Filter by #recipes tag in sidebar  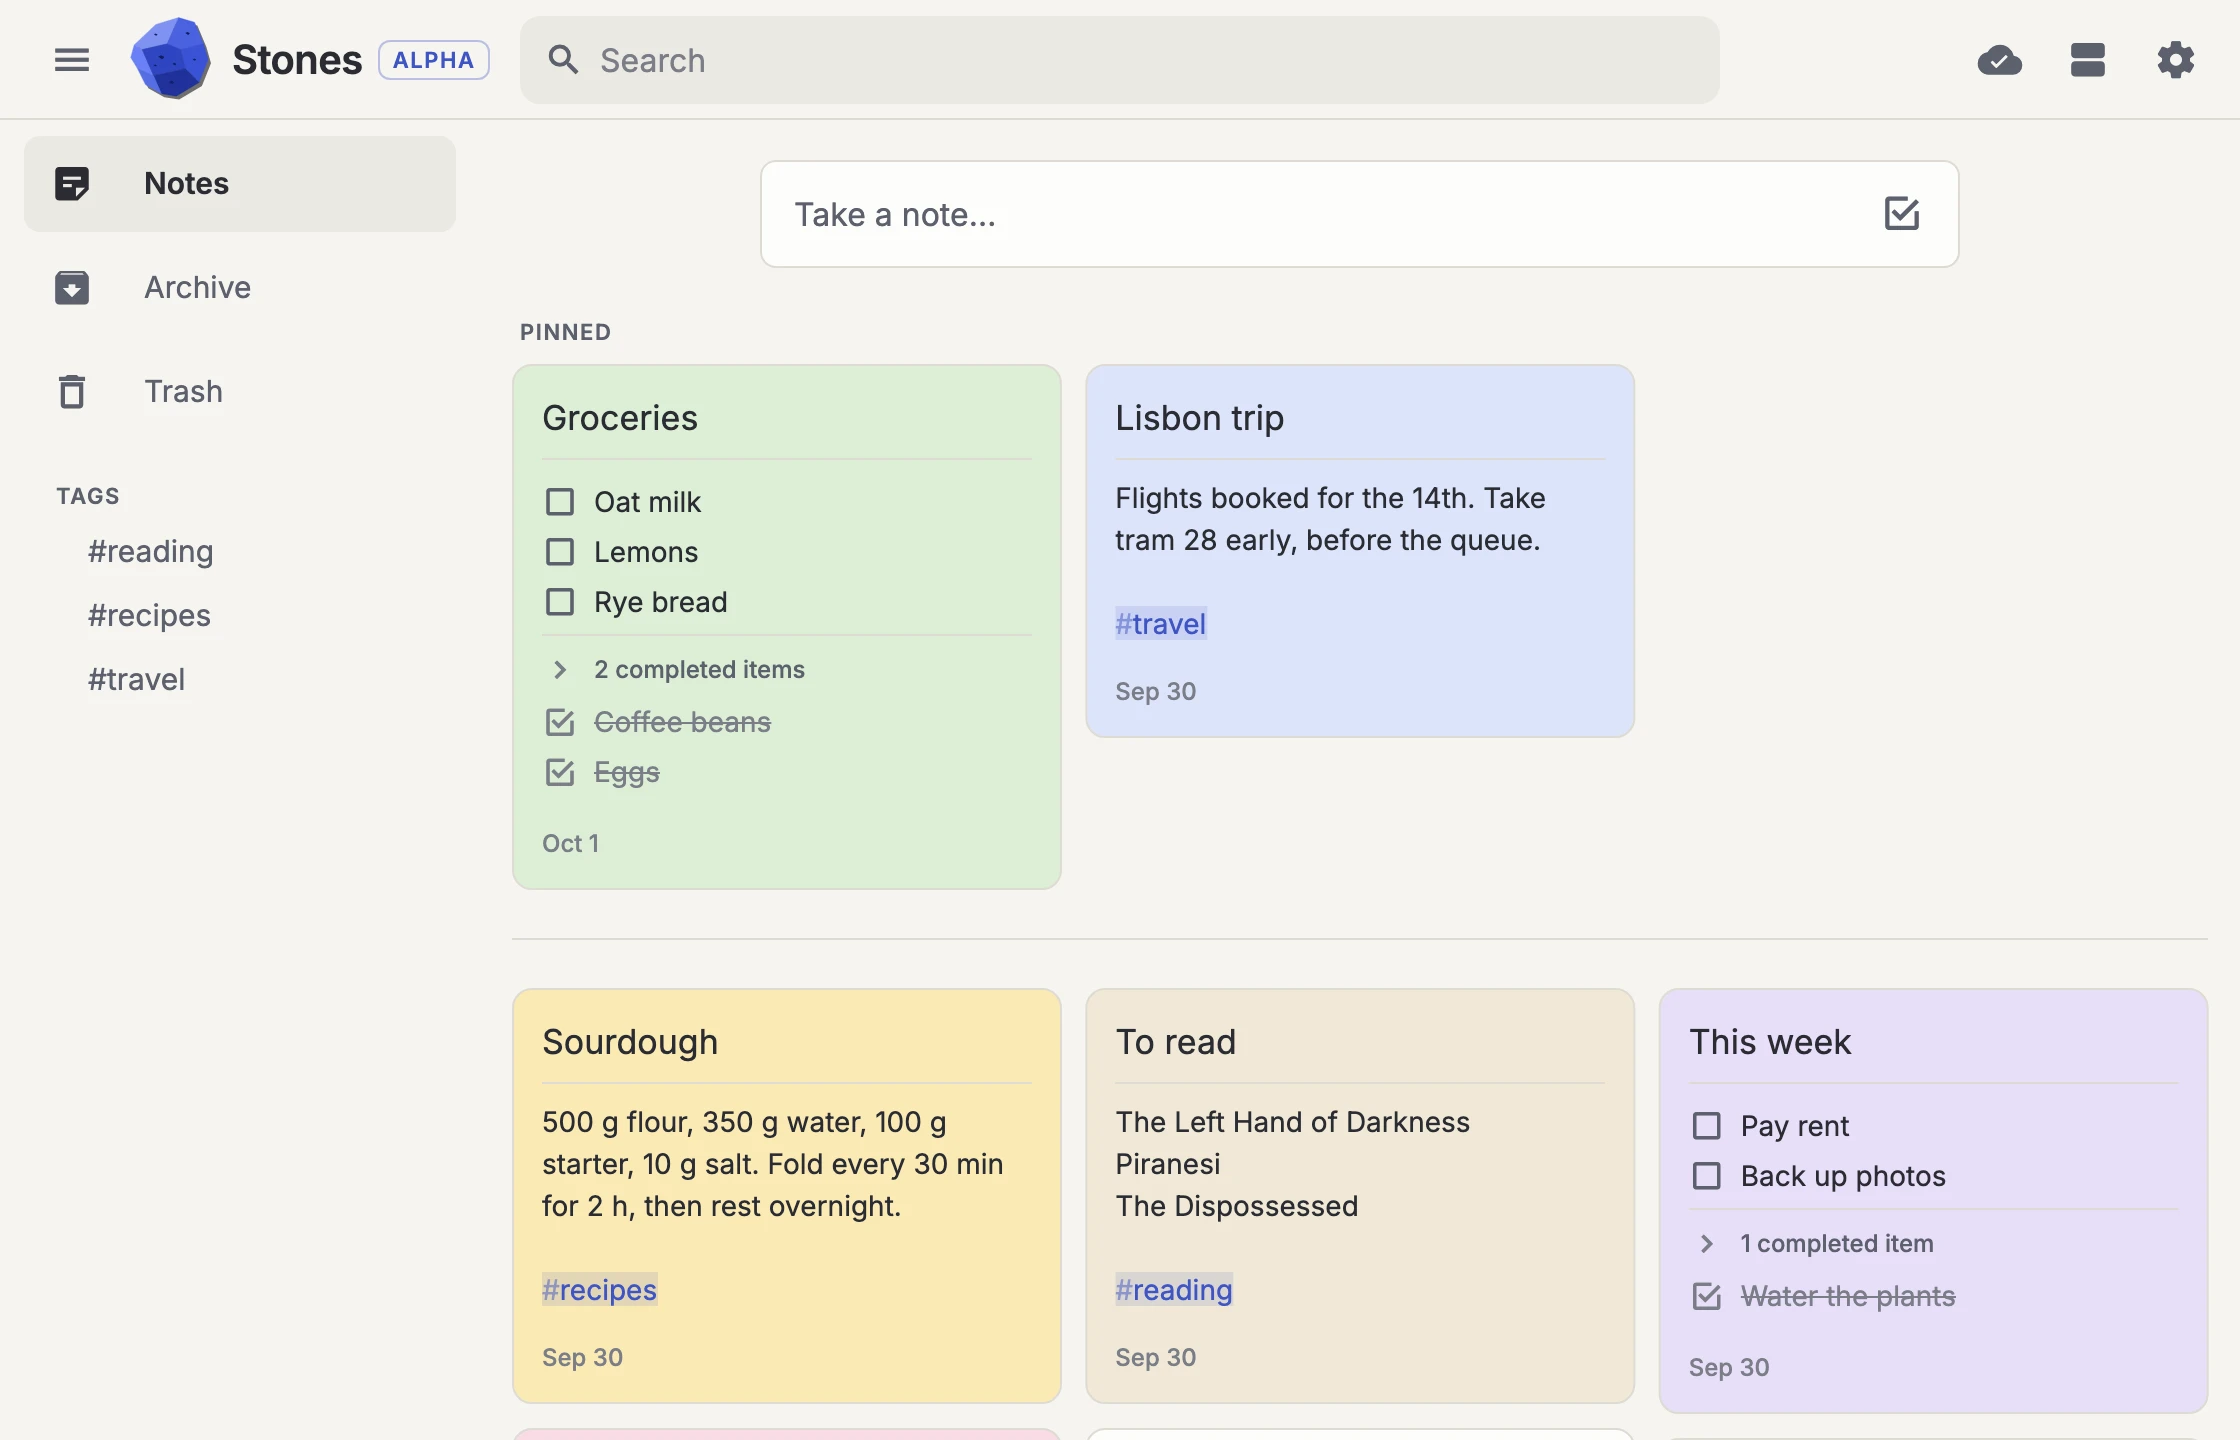tap(149, 616)
